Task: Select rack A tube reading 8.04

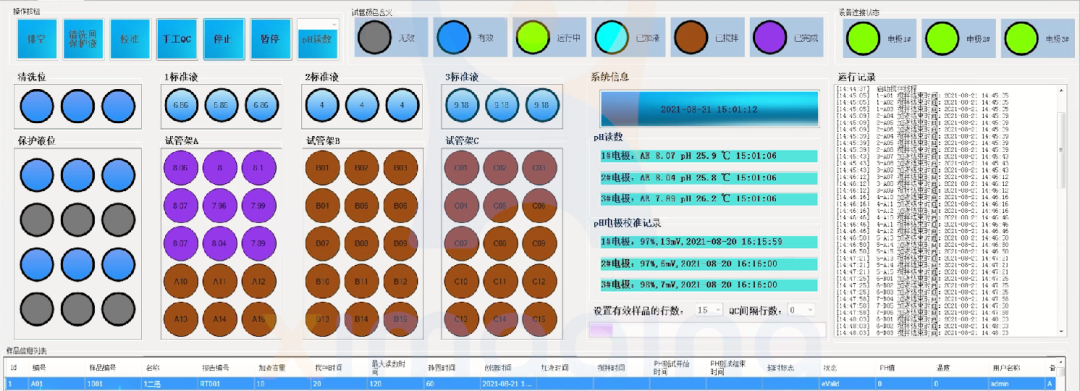Action: [220, 243]
